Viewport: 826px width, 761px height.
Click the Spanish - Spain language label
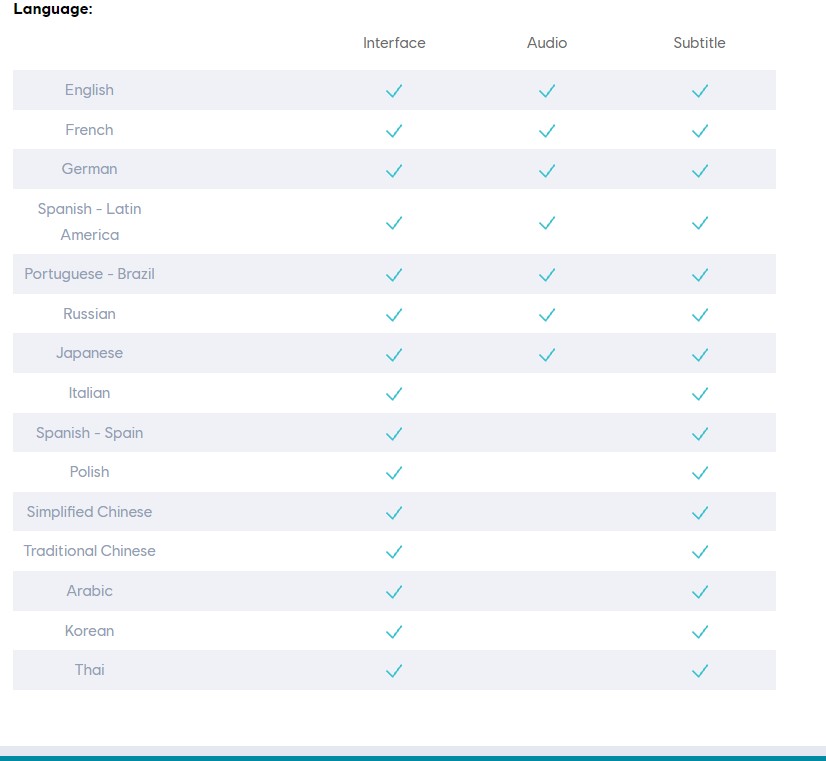(x=90, y=433)
